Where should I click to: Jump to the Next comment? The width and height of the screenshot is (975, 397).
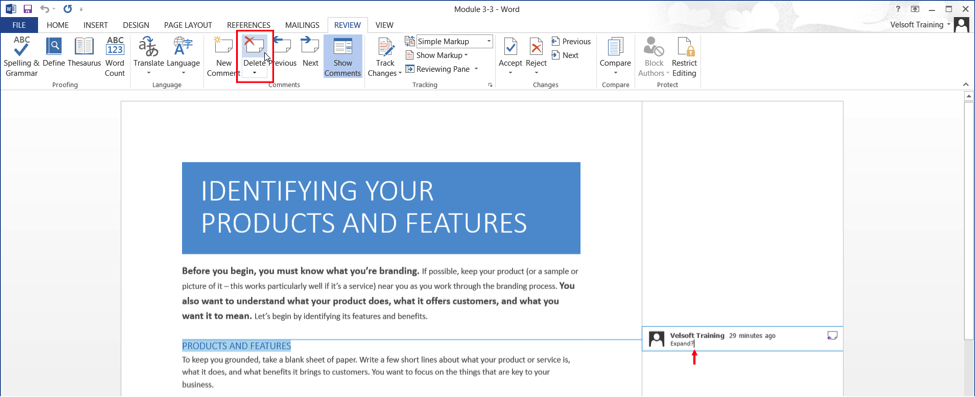coord(310,52)
